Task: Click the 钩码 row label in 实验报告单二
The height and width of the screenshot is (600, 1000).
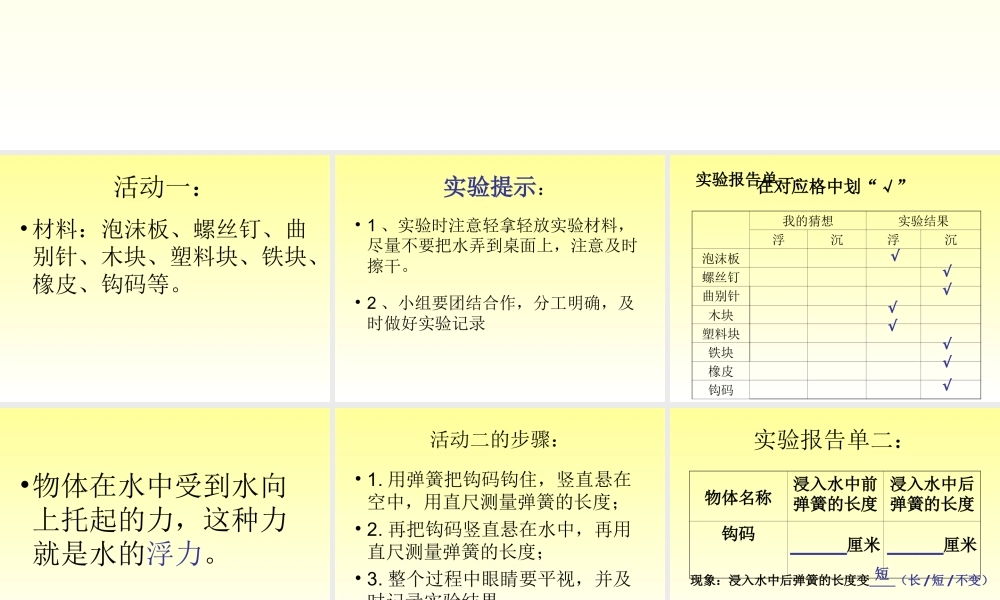Action: [x=739, y=530]
